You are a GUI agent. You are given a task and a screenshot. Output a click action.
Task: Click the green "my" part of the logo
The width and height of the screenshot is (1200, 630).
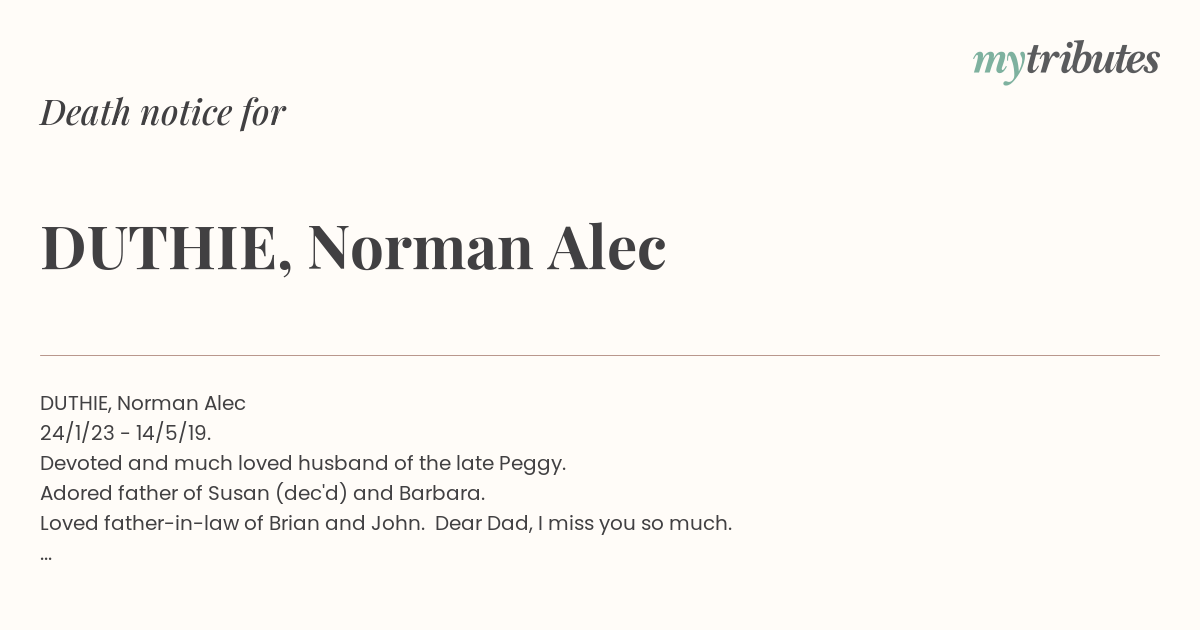pyautogui.click(x=999, y=64)
